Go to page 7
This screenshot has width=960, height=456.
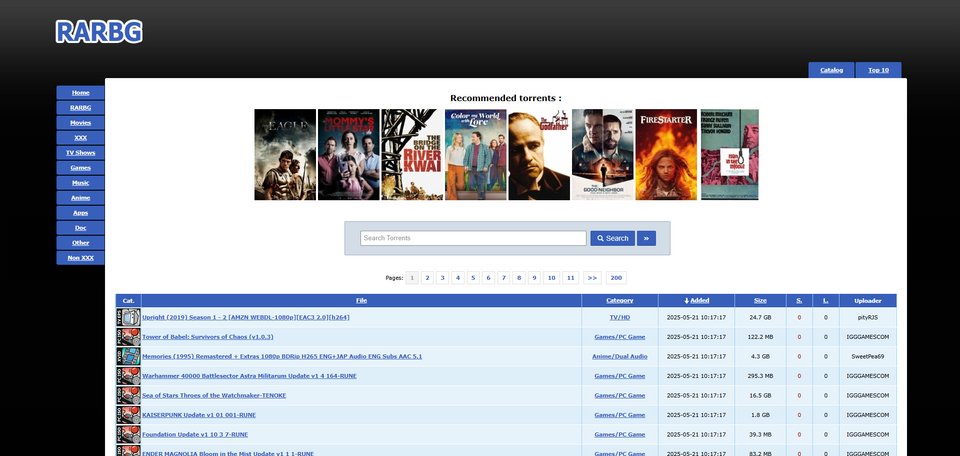(503, 278)
